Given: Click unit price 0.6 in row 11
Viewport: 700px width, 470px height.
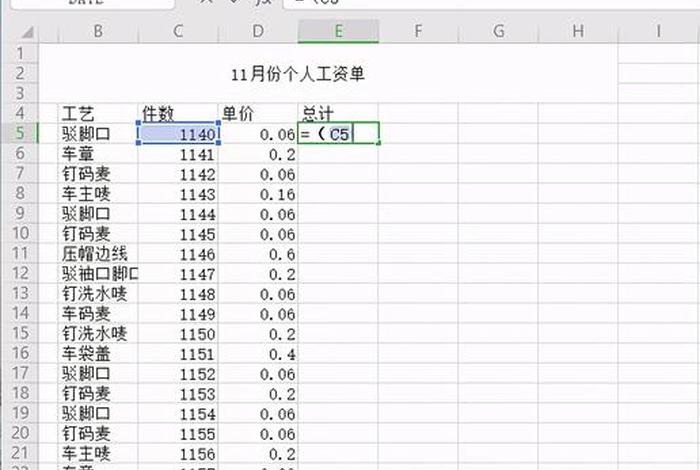Looking at the screenshot, I should (x=258, y=254).
